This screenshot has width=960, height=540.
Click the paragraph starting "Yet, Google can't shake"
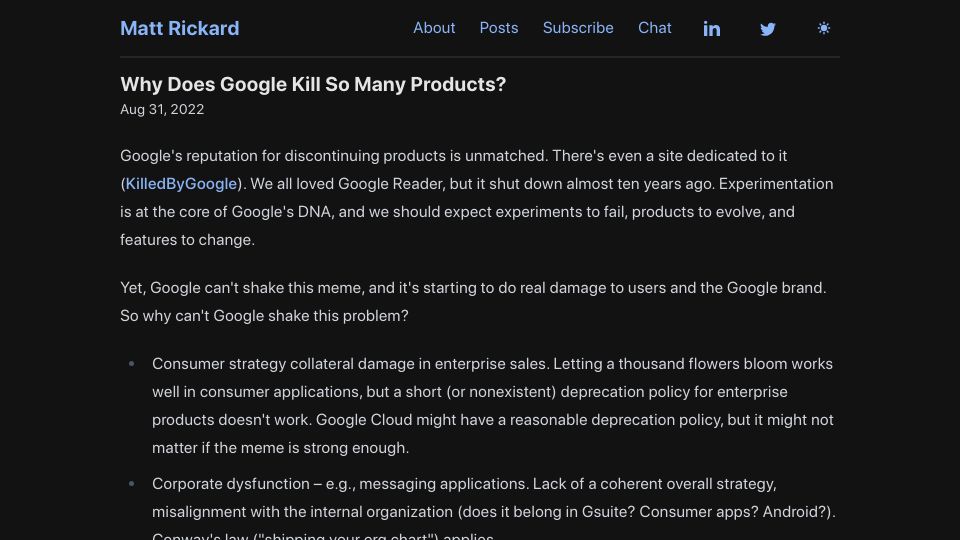[473, 302]
